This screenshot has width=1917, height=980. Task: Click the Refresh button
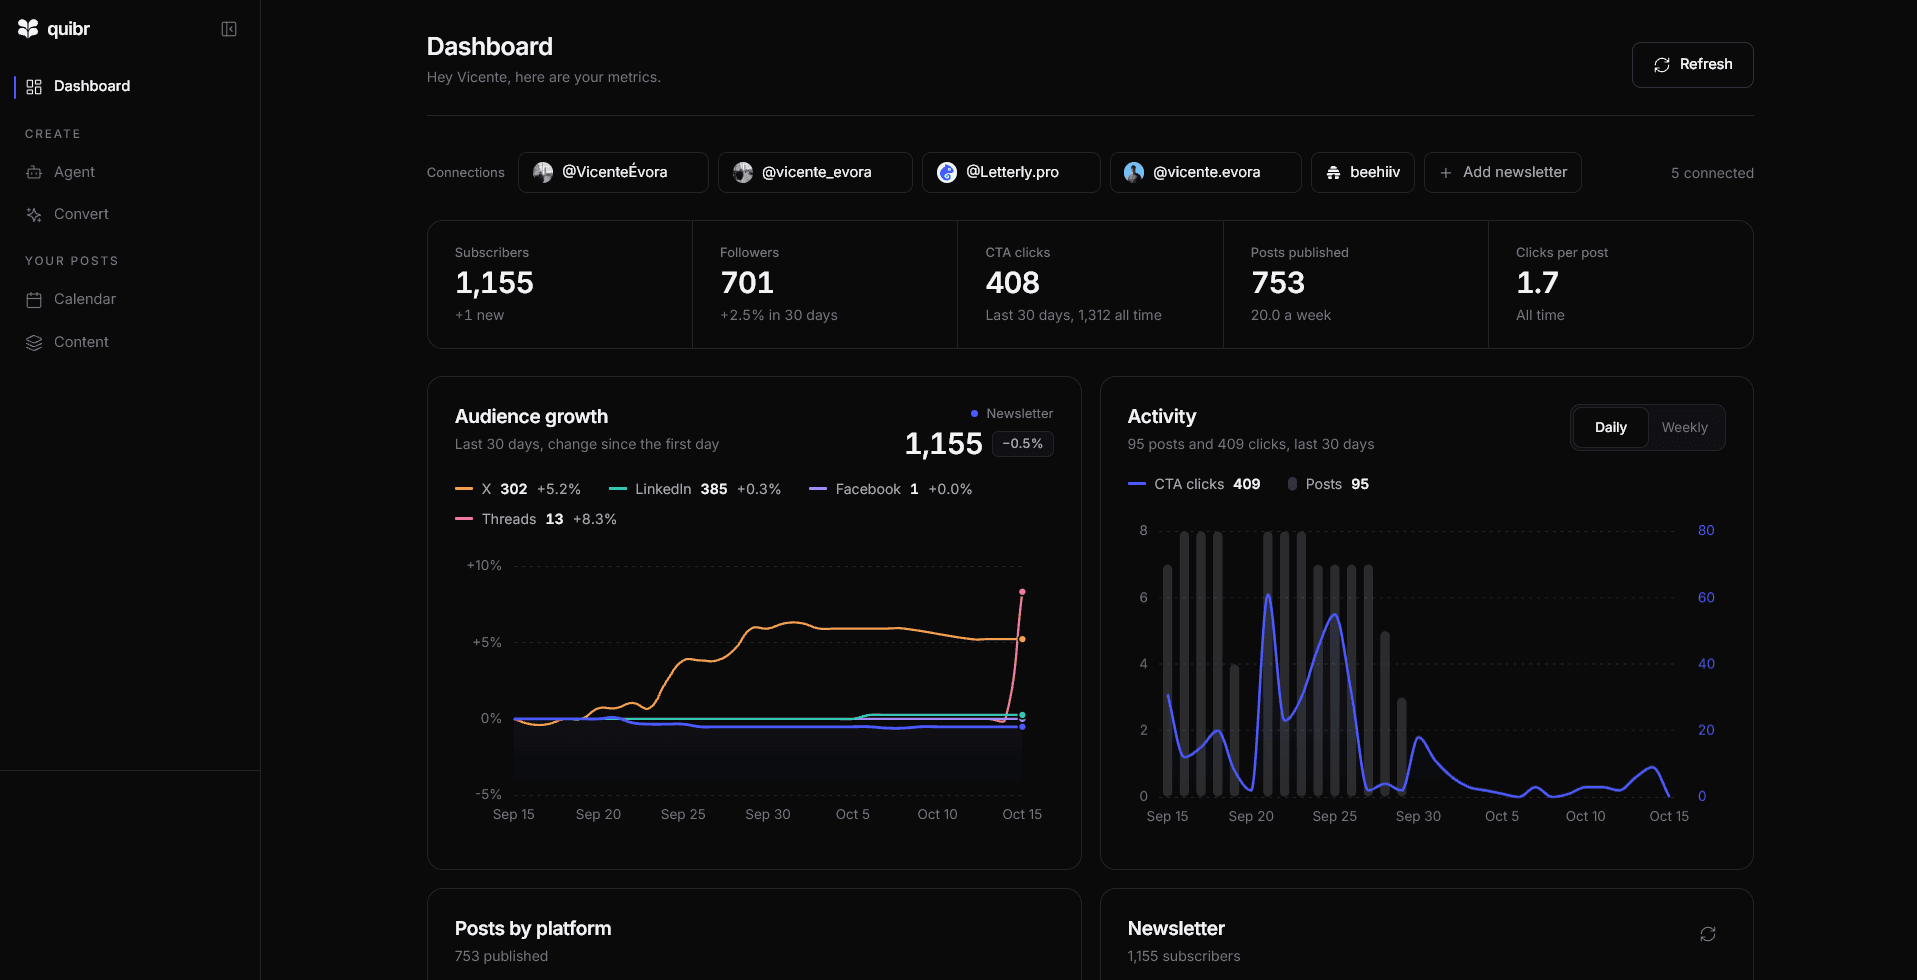click(x=1692, y=65)
